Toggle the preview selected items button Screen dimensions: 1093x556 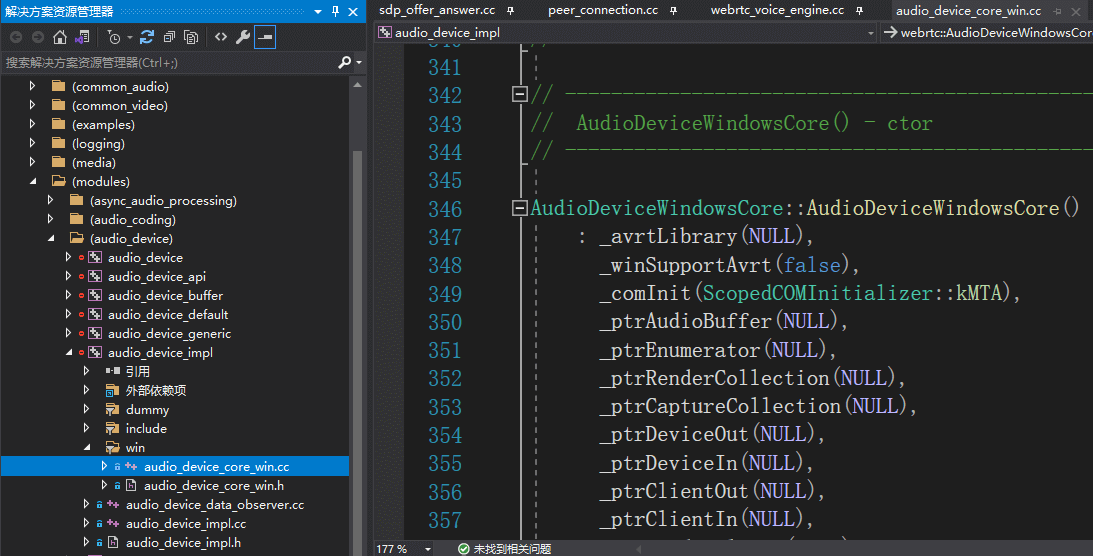(265, 37)
